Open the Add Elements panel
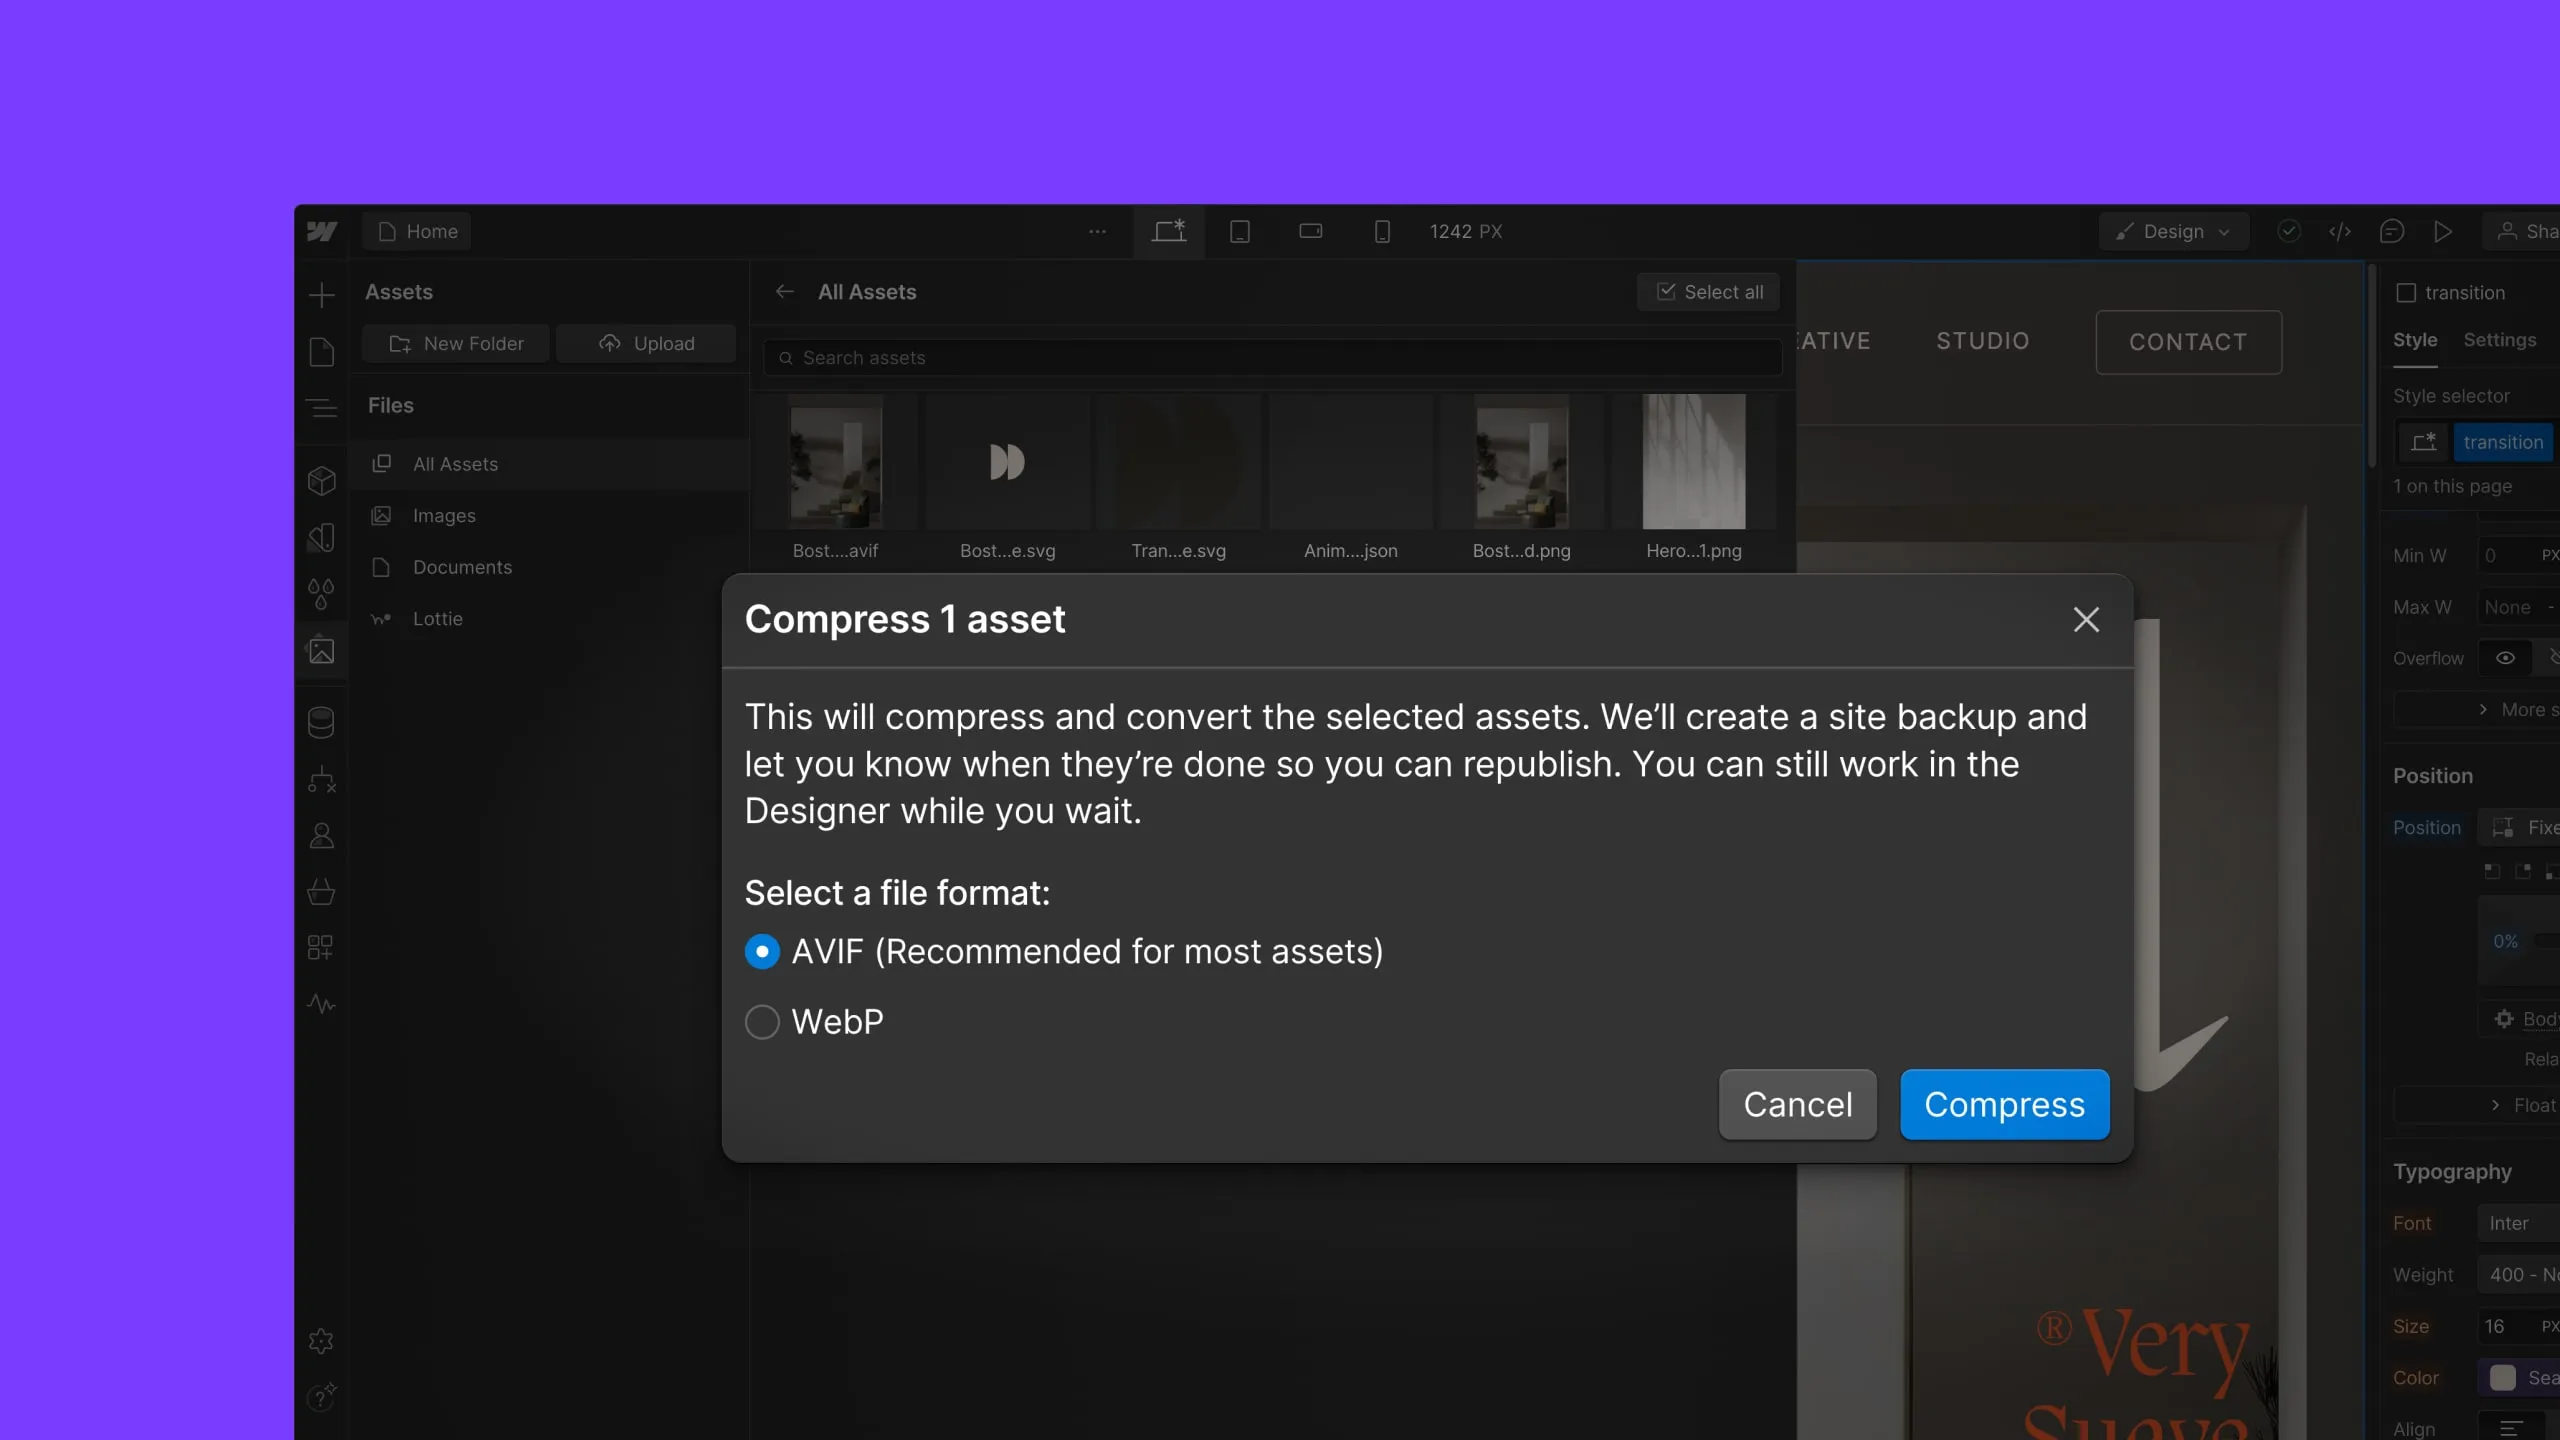Screen dimensions: 2560x1440 pyautogui.click(x=322, y=294)
